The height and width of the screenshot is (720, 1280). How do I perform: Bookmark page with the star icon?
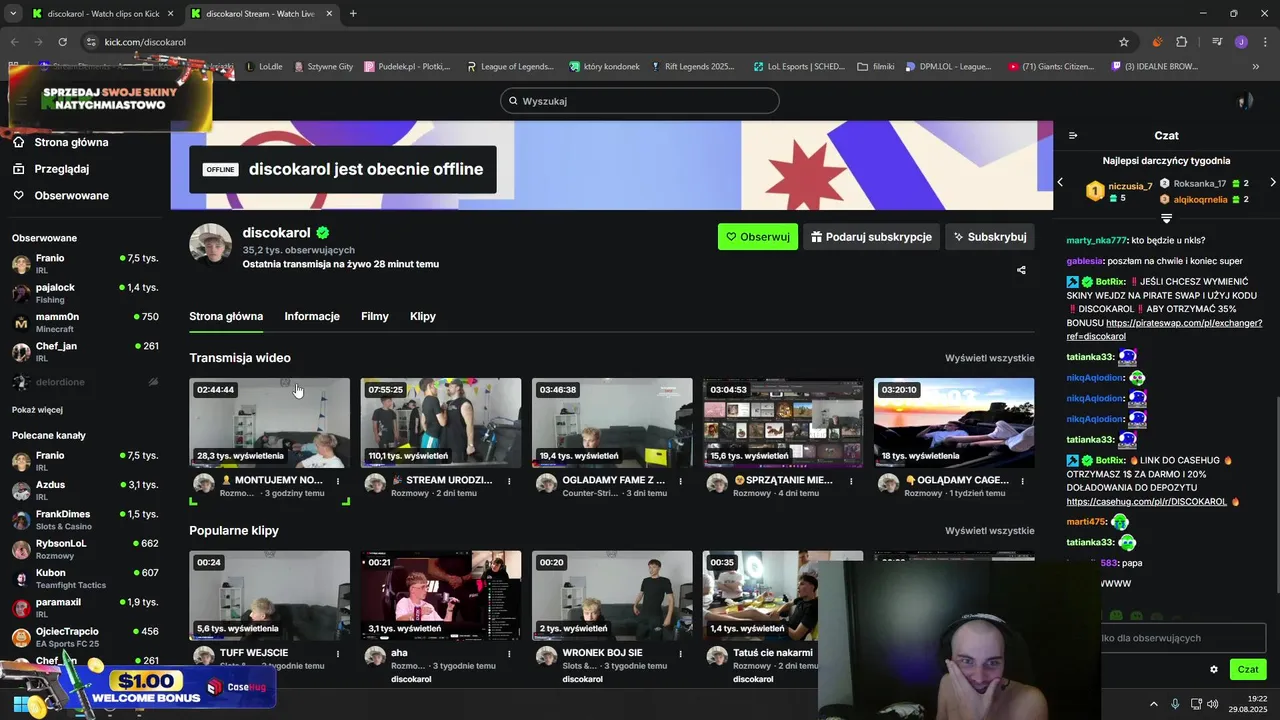(1124, 42)
